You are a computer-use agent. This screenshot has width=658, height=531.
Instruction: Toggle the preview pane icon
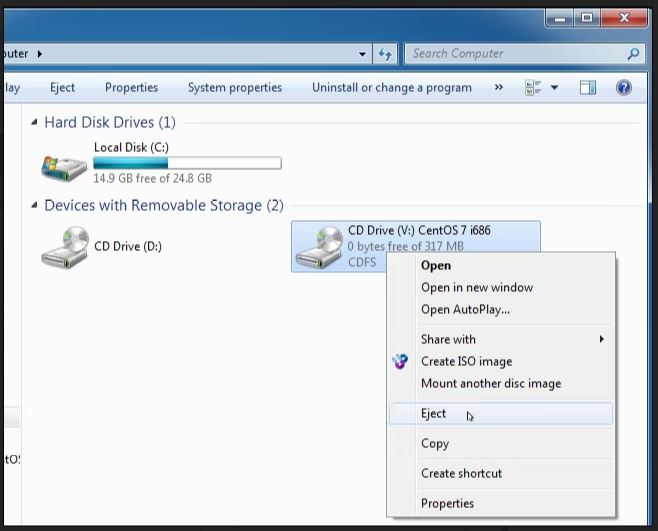pyautogui.click(x=588, y=88)
